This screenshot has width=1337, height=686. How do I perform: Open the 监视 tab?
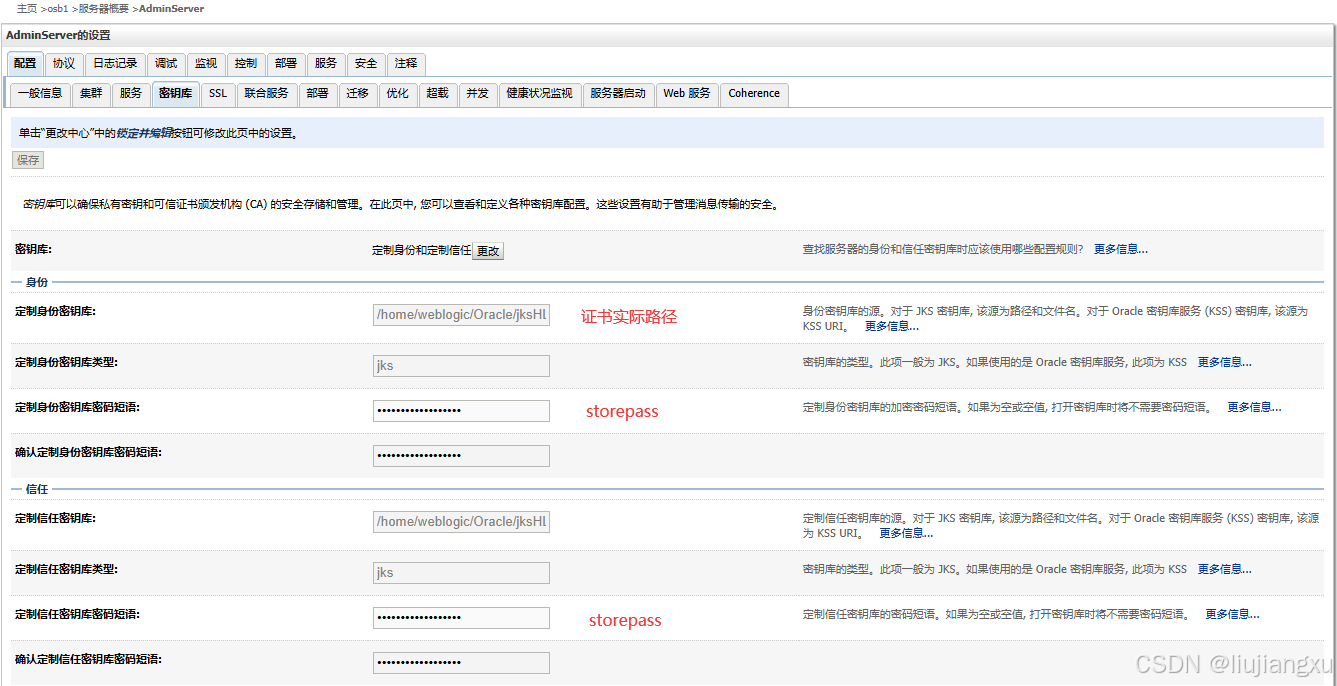pos(206,63)
